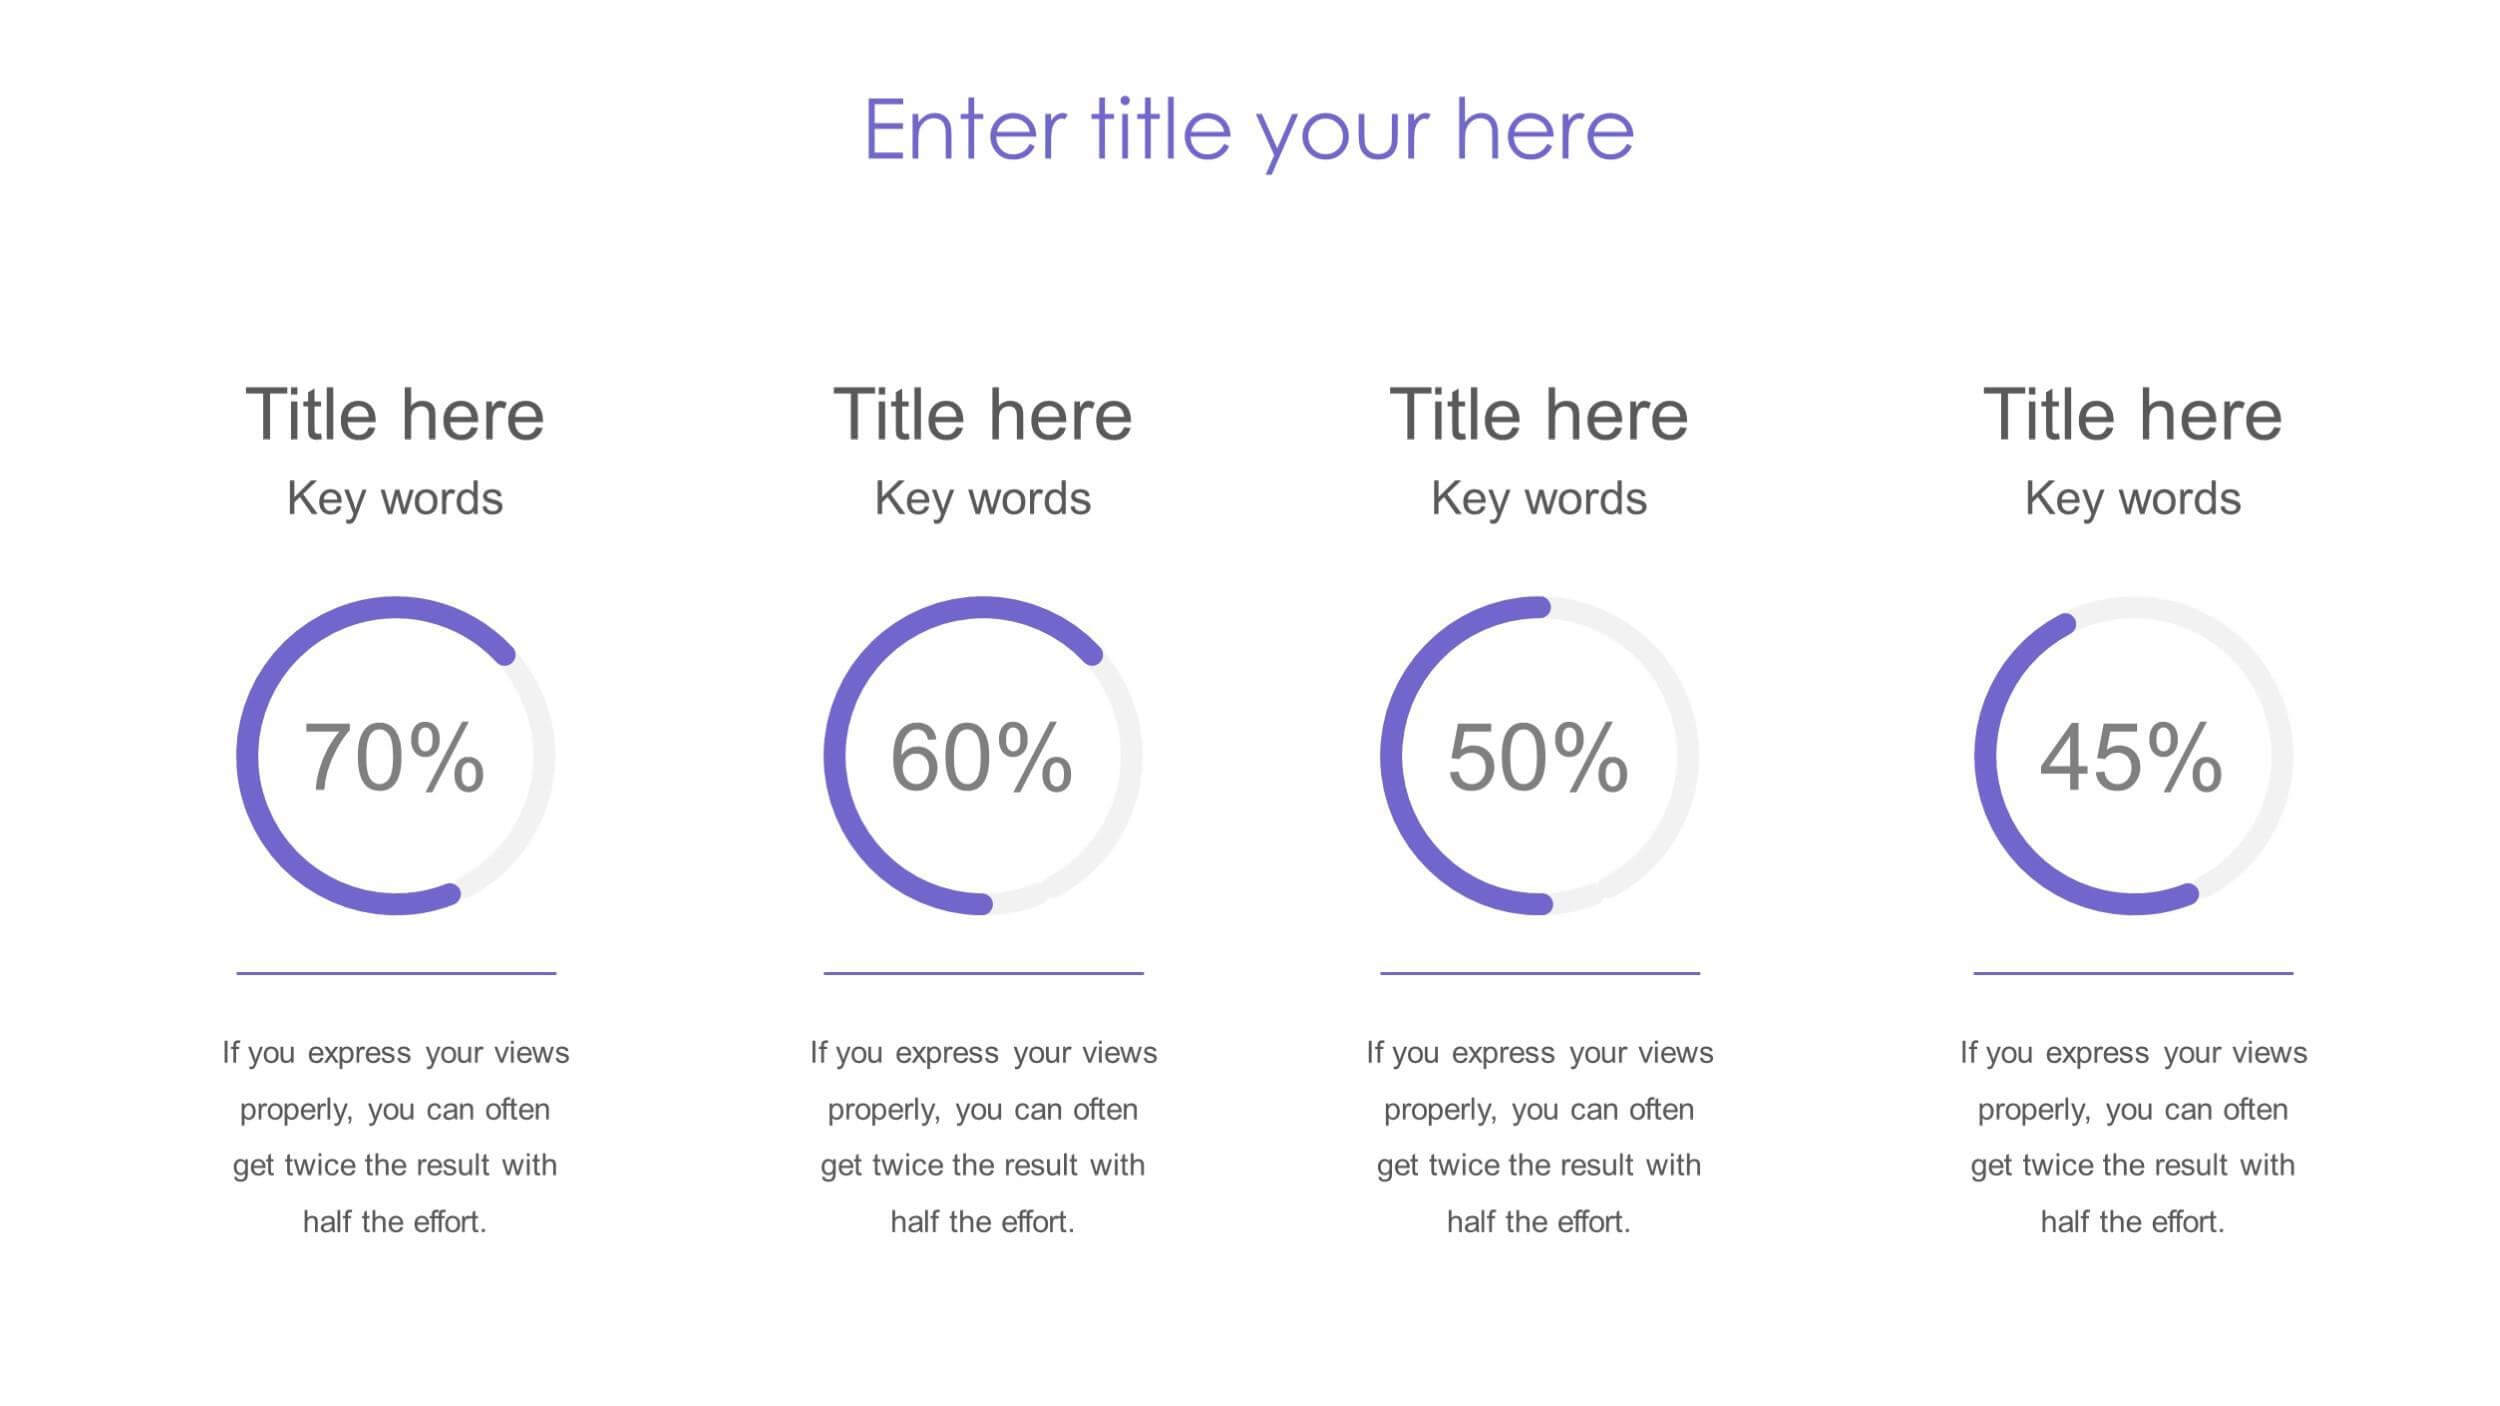
Task: Select the 'Enter title your here' heading
Action: click(x=1249, y=131)
